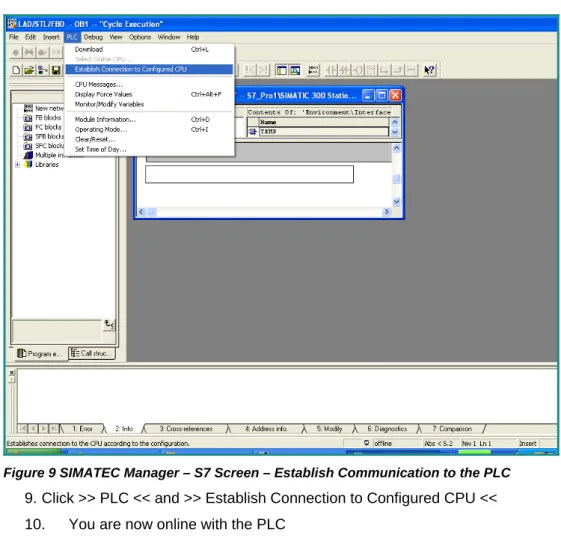Switch to Call structure tab
561x541 pixels.
pos(92,353)
